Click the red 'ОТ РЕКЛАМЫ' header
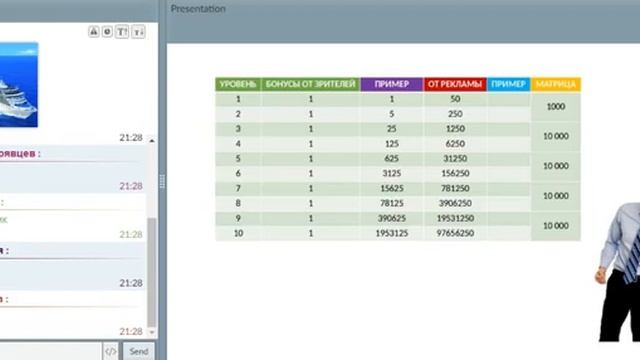640x360 pixels. 455,84
